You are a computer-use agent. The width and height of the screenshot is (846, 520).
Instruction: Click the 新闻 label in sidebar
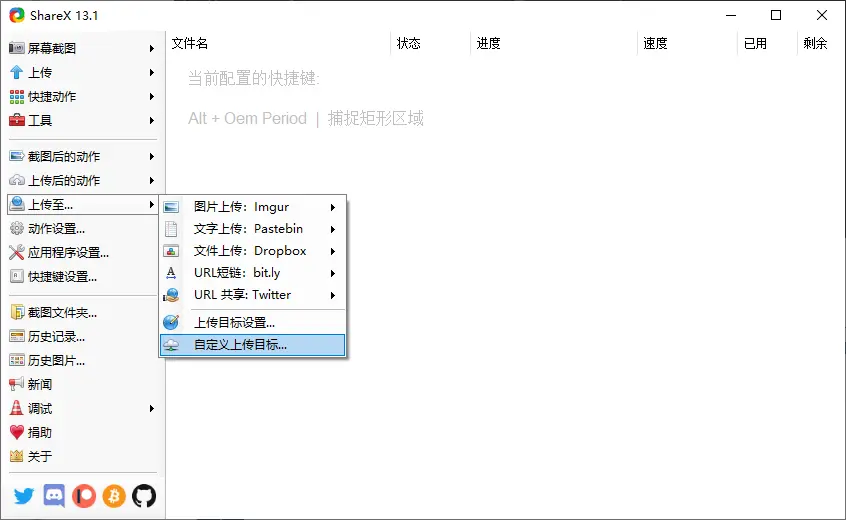pyautogui.click(x=40, y=385)
